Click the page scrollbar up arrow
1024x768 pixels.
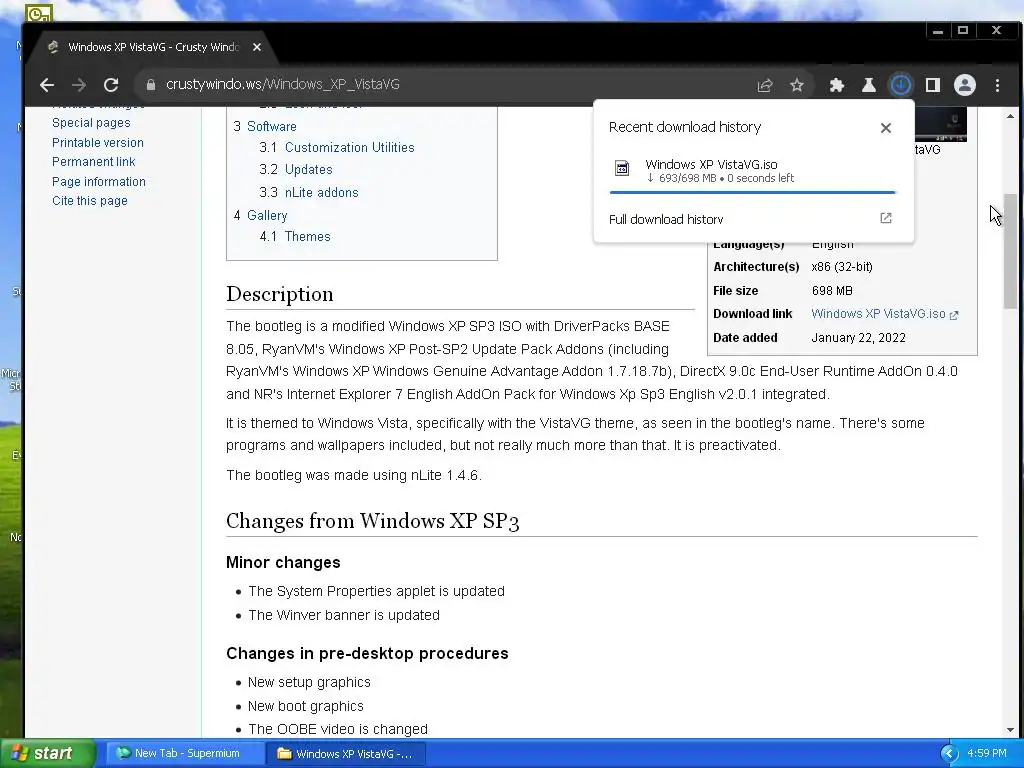point(1010,116)
